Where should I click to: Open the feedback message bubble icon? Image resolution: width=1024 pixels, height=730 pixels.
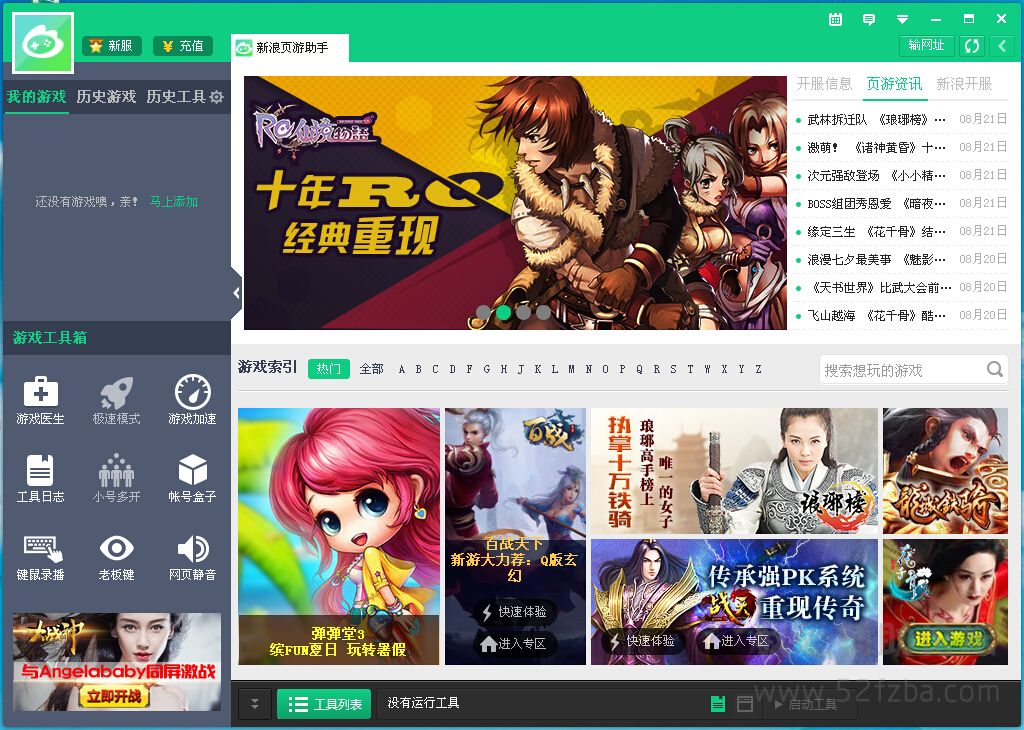pyautogui.click(x=869, y=20)
